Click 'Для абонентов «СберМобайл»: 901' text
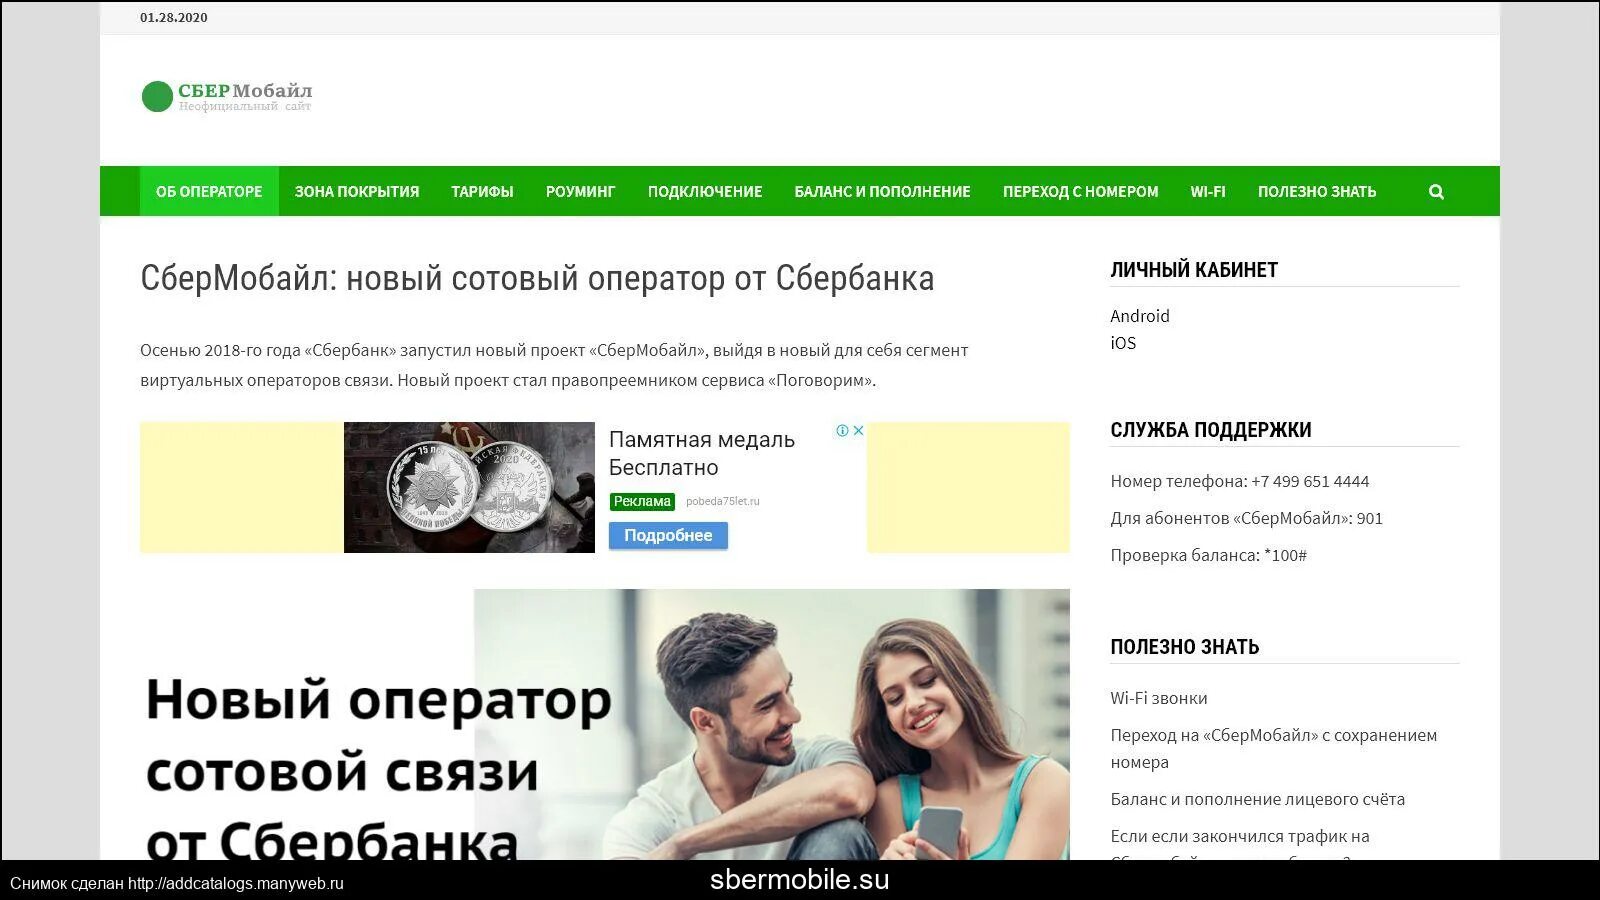1600x900 pixels. pyautogui.click(x=1246, y=518)
